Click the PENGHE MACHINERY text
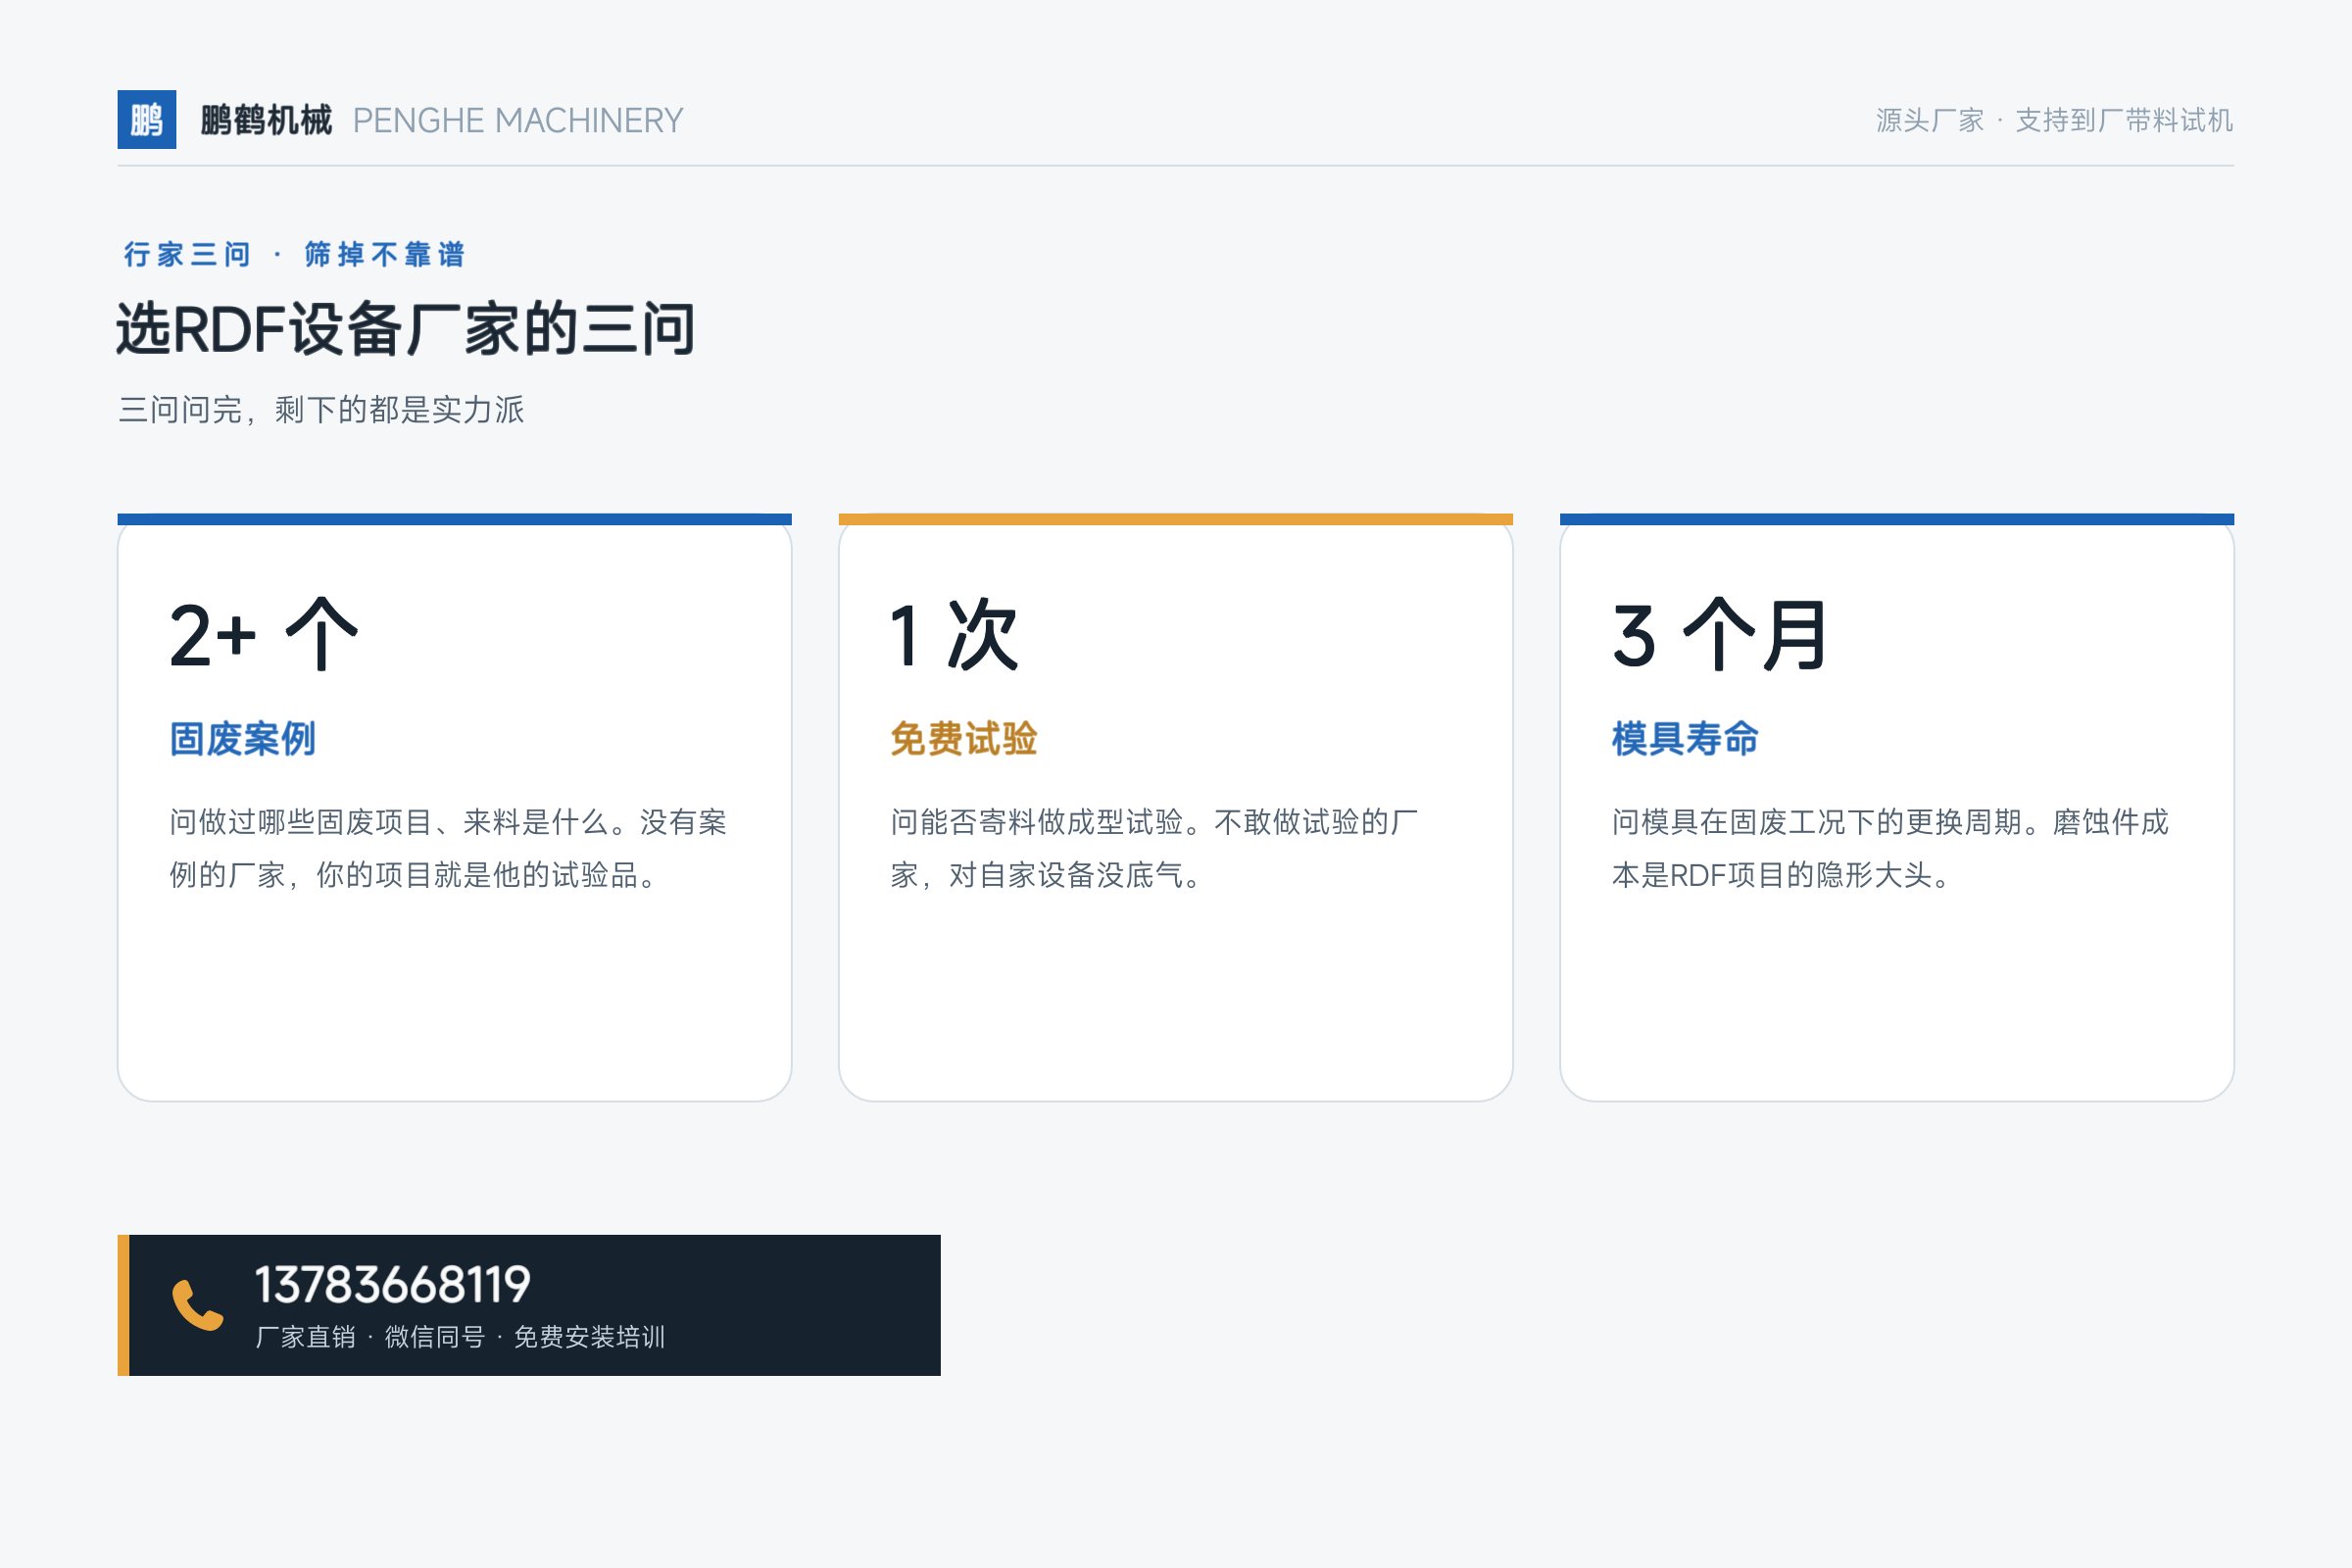 click(x=518, y=120)
